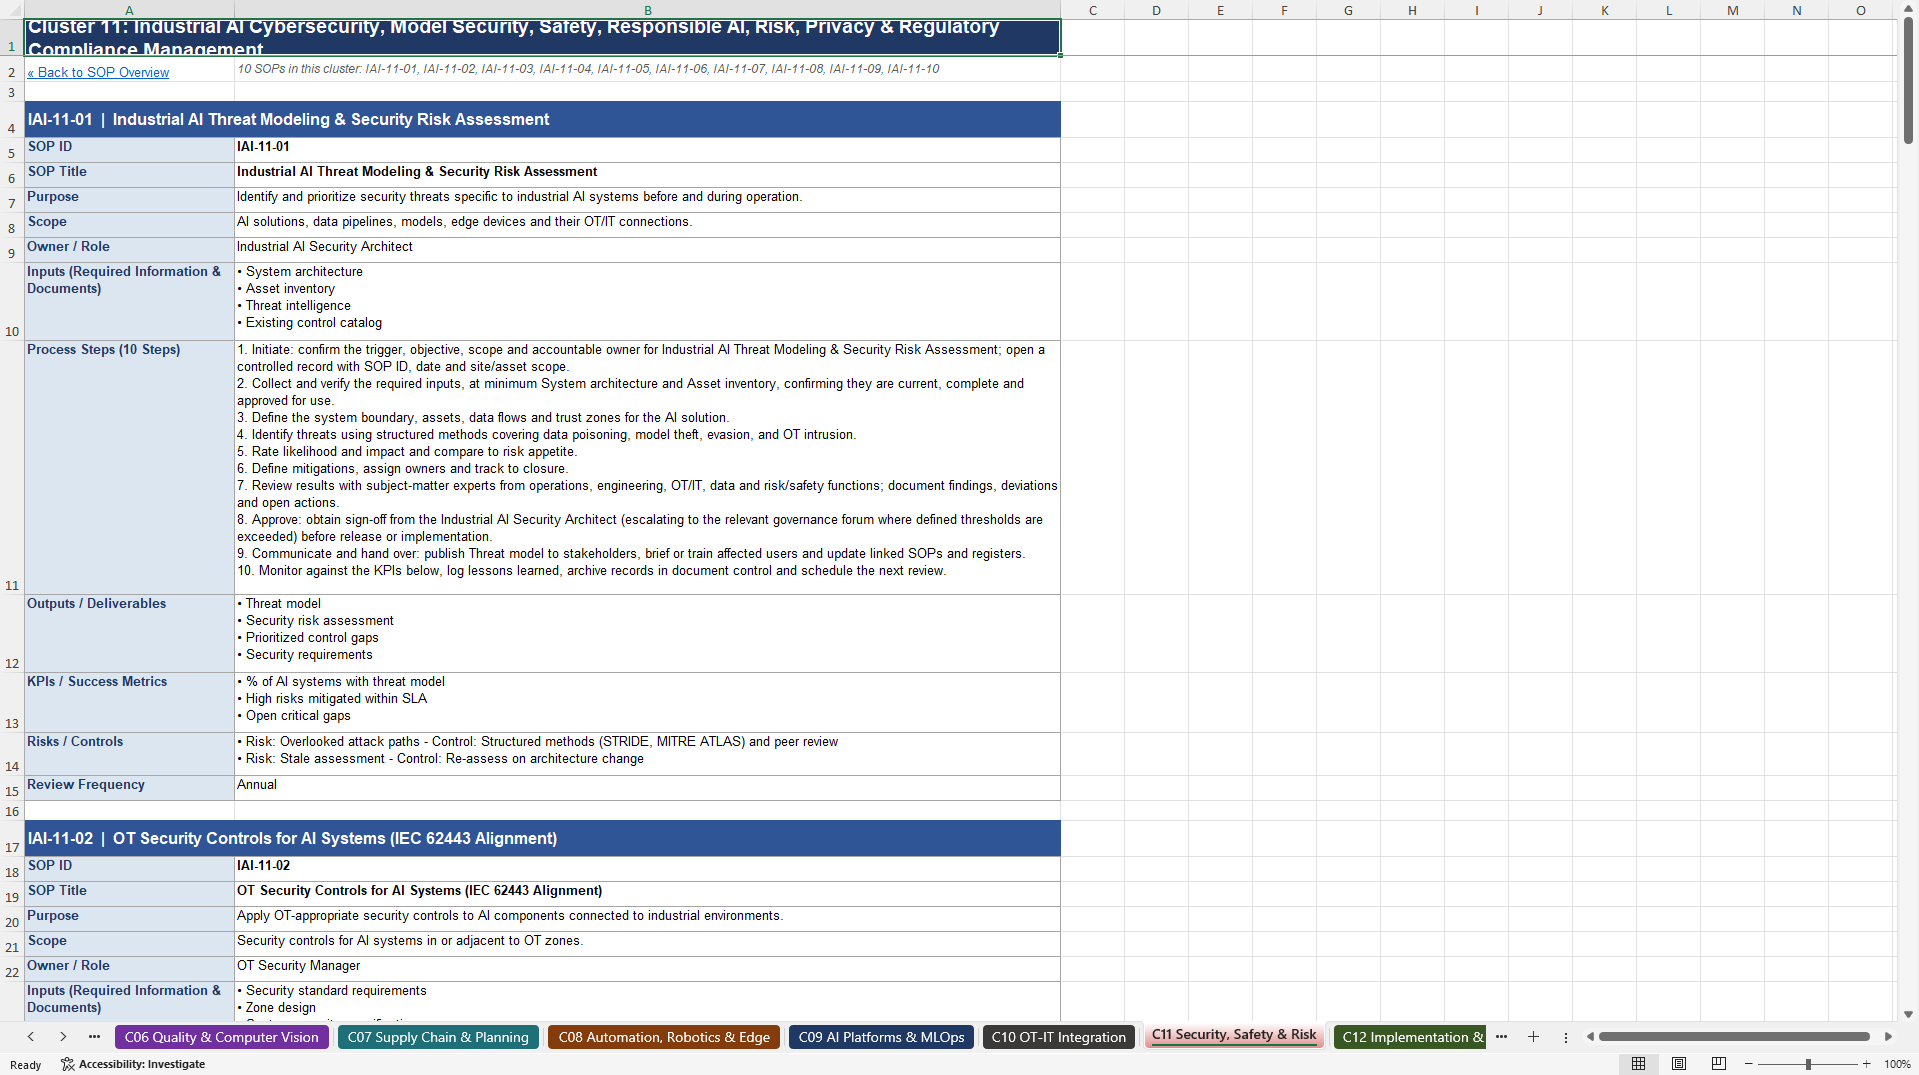Select the IAI-11-02 section header cell

pos(542,838)
